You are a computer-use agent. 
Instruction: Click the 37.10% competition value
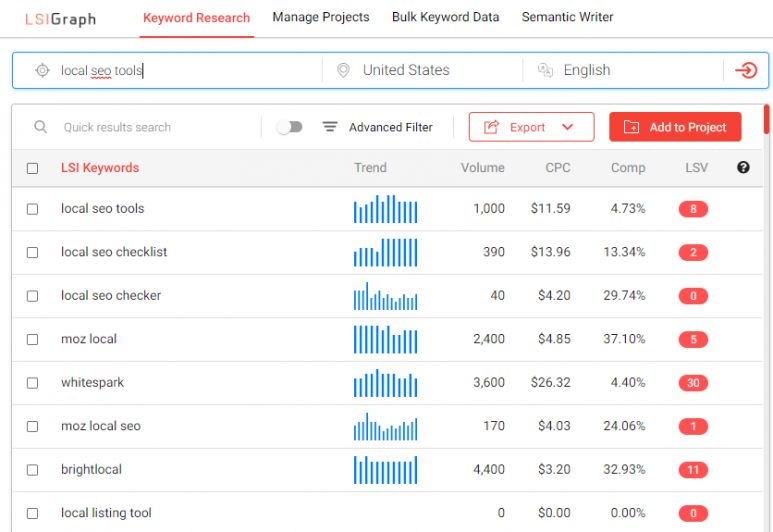point(624,339)
